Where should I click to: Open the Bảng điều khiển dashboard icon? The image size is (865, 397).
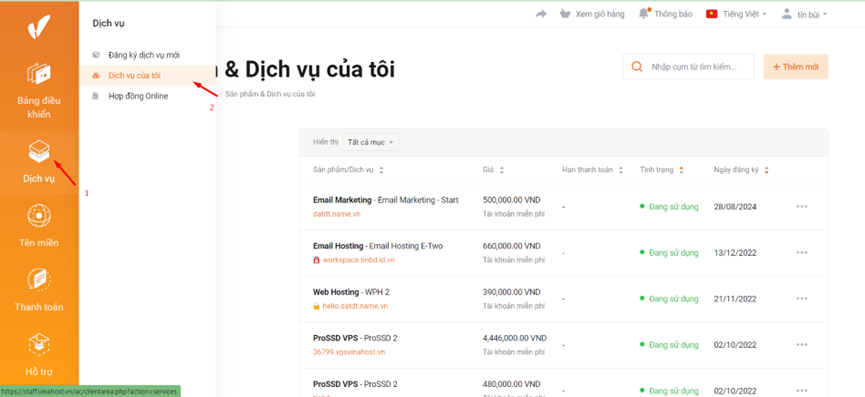[39, 74]
